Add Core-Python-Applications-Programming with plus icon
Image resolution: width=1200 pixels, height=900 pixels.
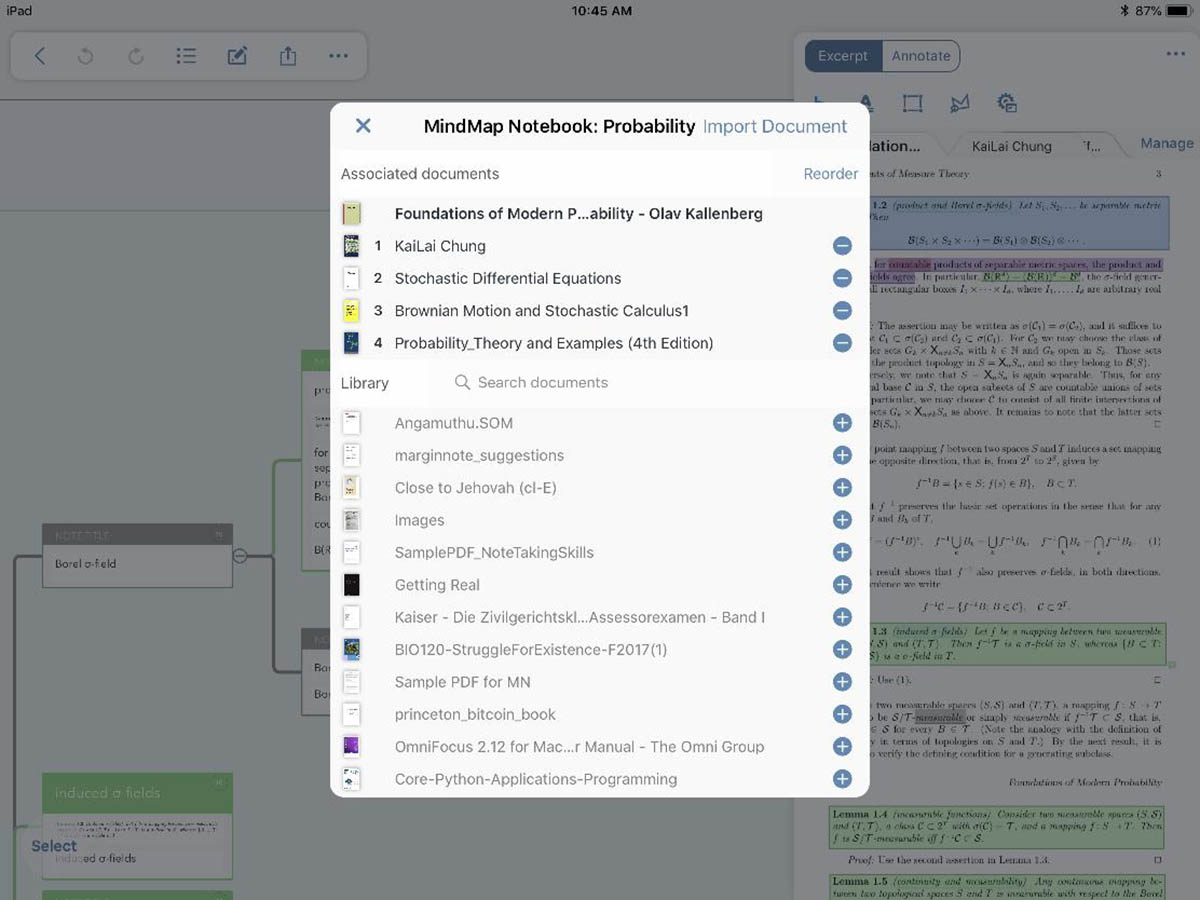point(842,779)
